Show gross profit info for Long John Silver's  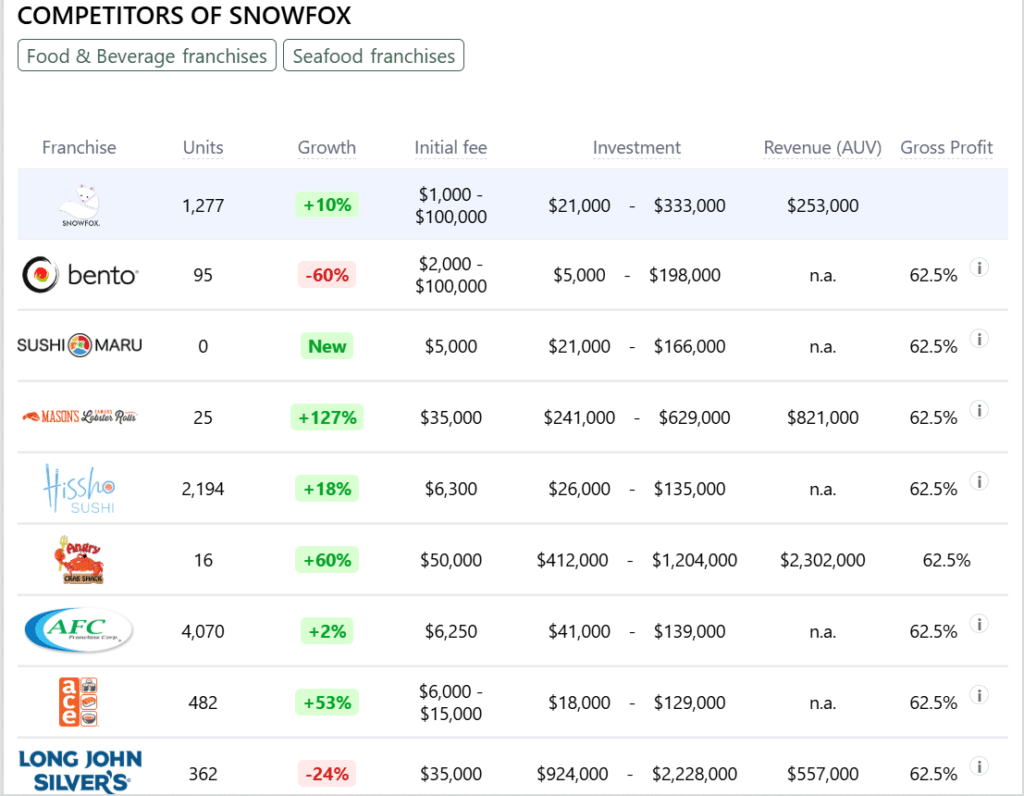coord(978,766)
